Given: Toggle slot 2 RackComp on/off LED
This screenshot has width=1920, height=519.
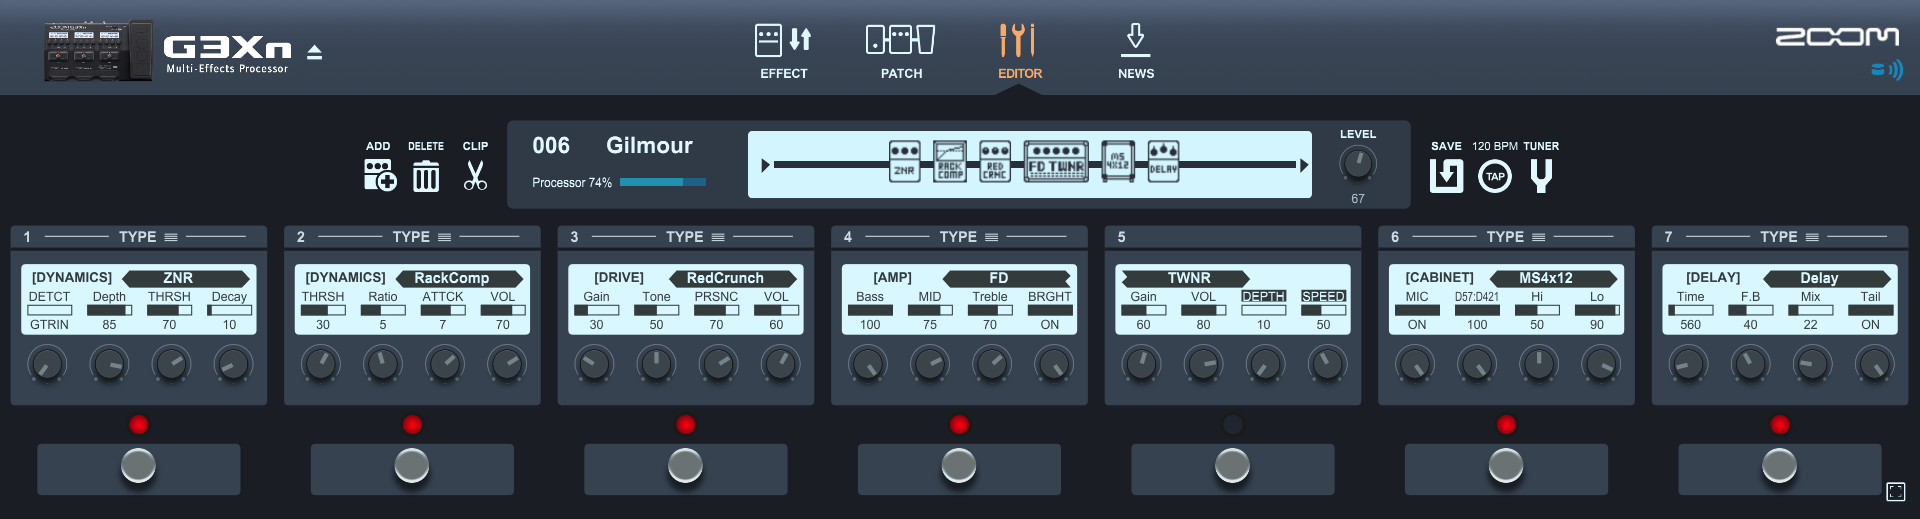Looking at the screenshot, I should tap(412, 425).
